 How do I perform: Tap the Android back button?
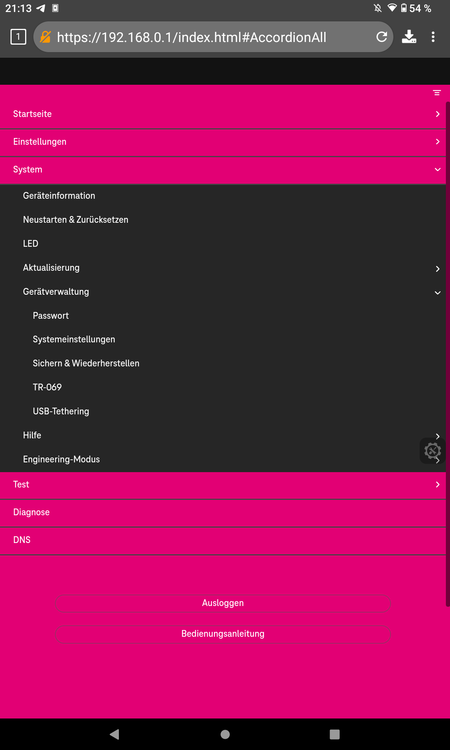pyautogui.click(x=114, y=734)
